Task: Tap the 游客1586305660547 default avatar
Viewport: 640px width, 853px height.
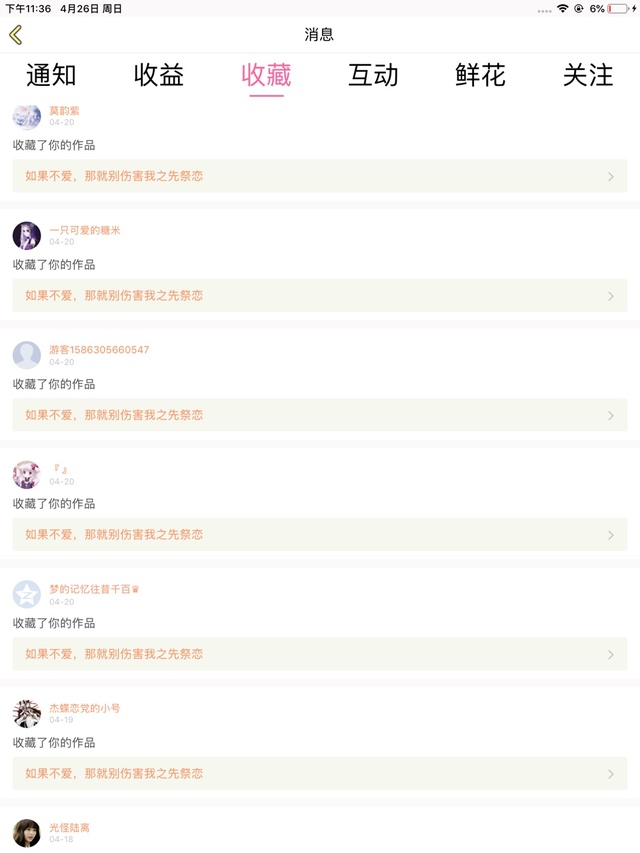Action: 27,355
